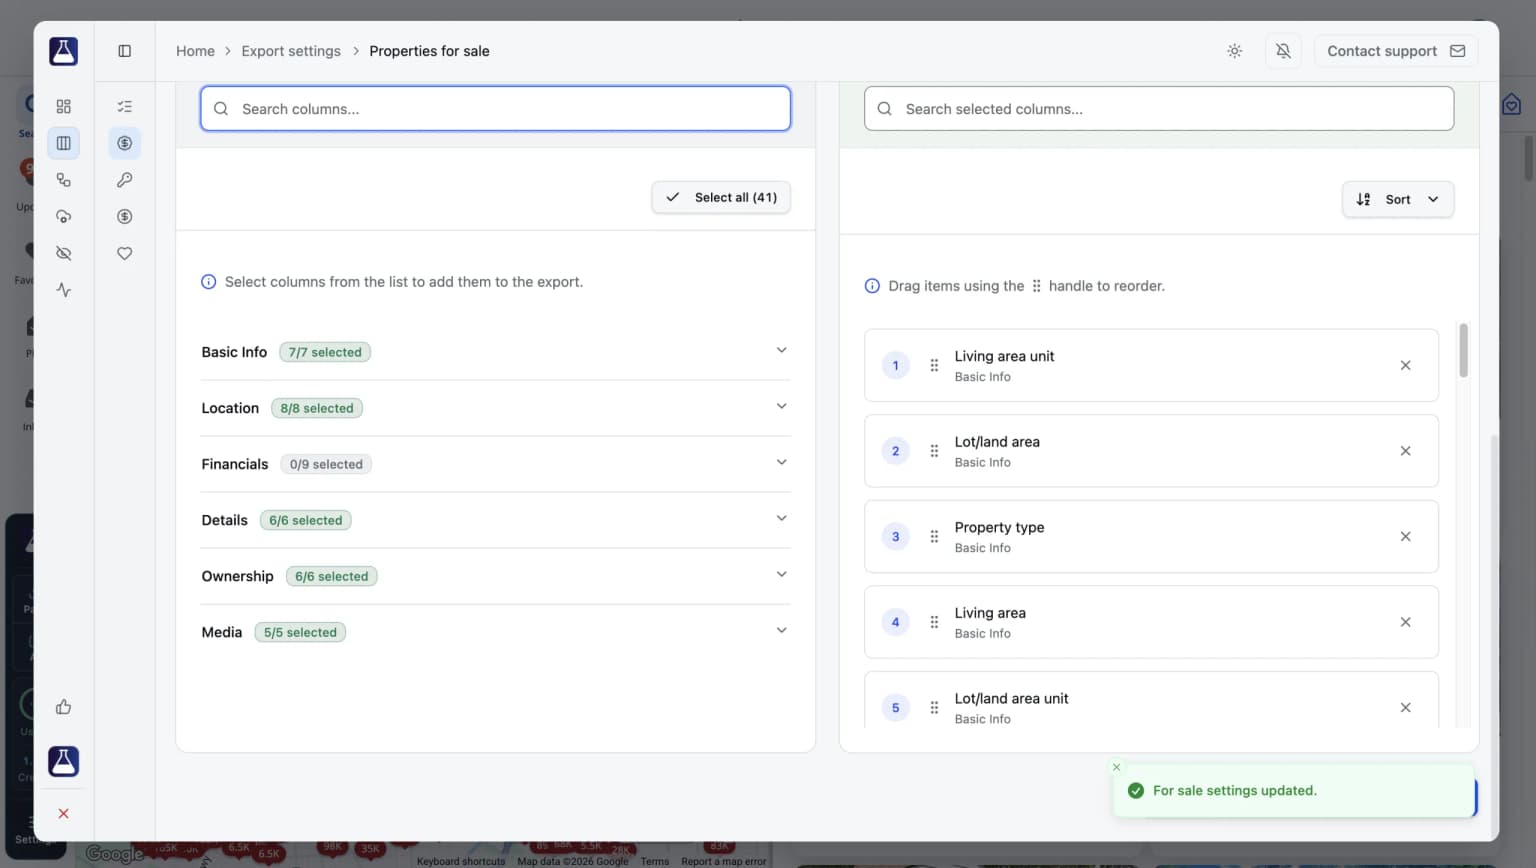Expand the Media section
Image resolution: width=1536 pixels, height=868 pixels.
tap(495, 632)
